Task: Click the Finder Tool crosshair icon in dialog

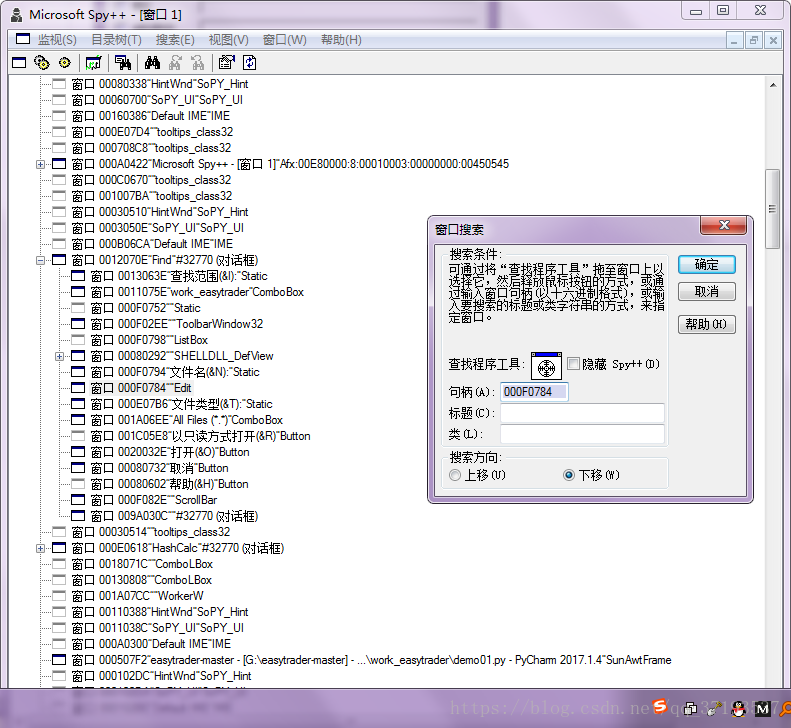Action: tap(546, 366)
